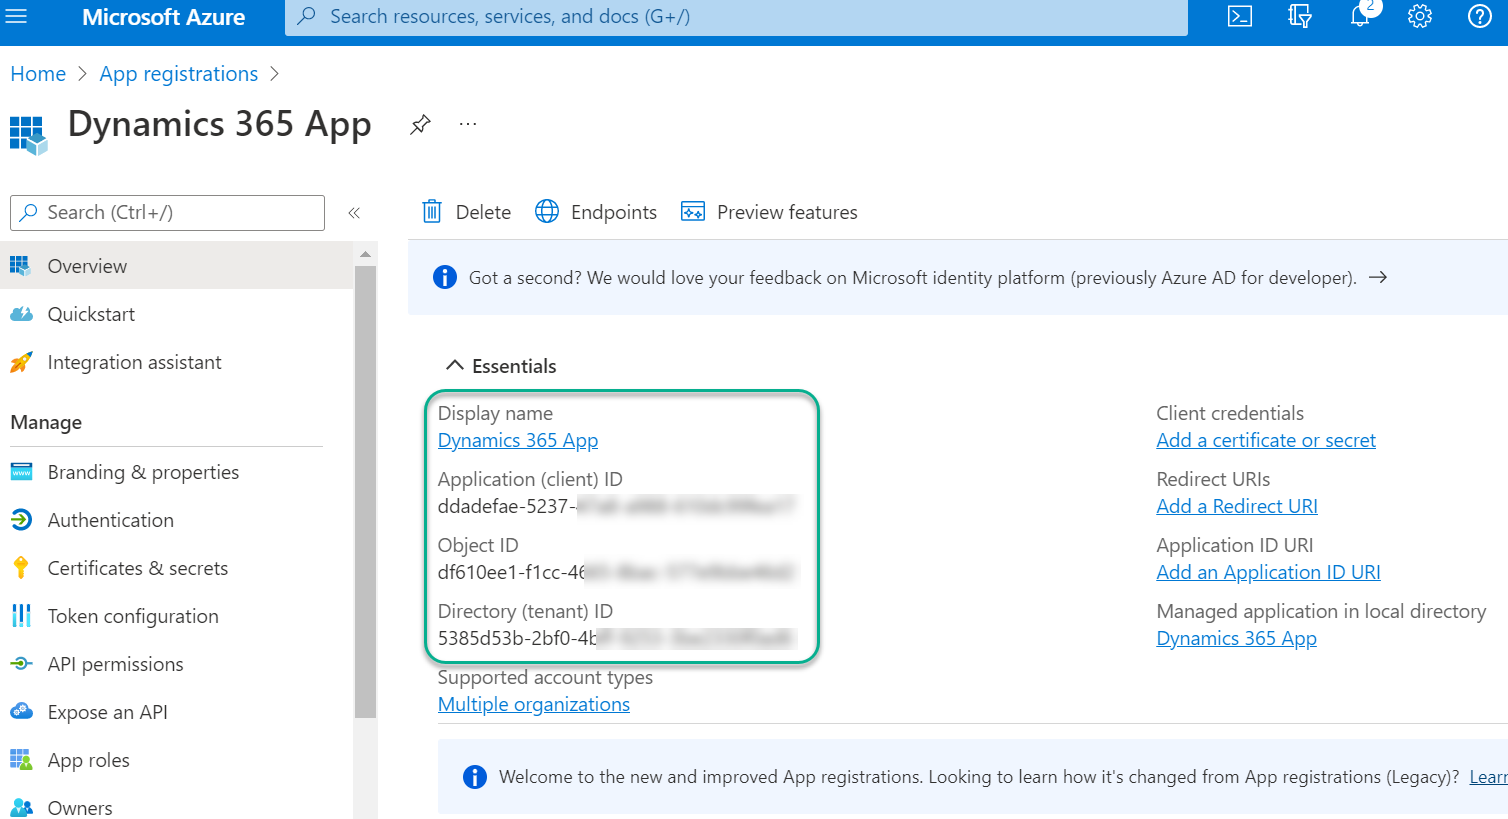The width and height of the screenshot is (1508, 819).
Task: Open the Multiple organizations link
Action: coord(533,704)
